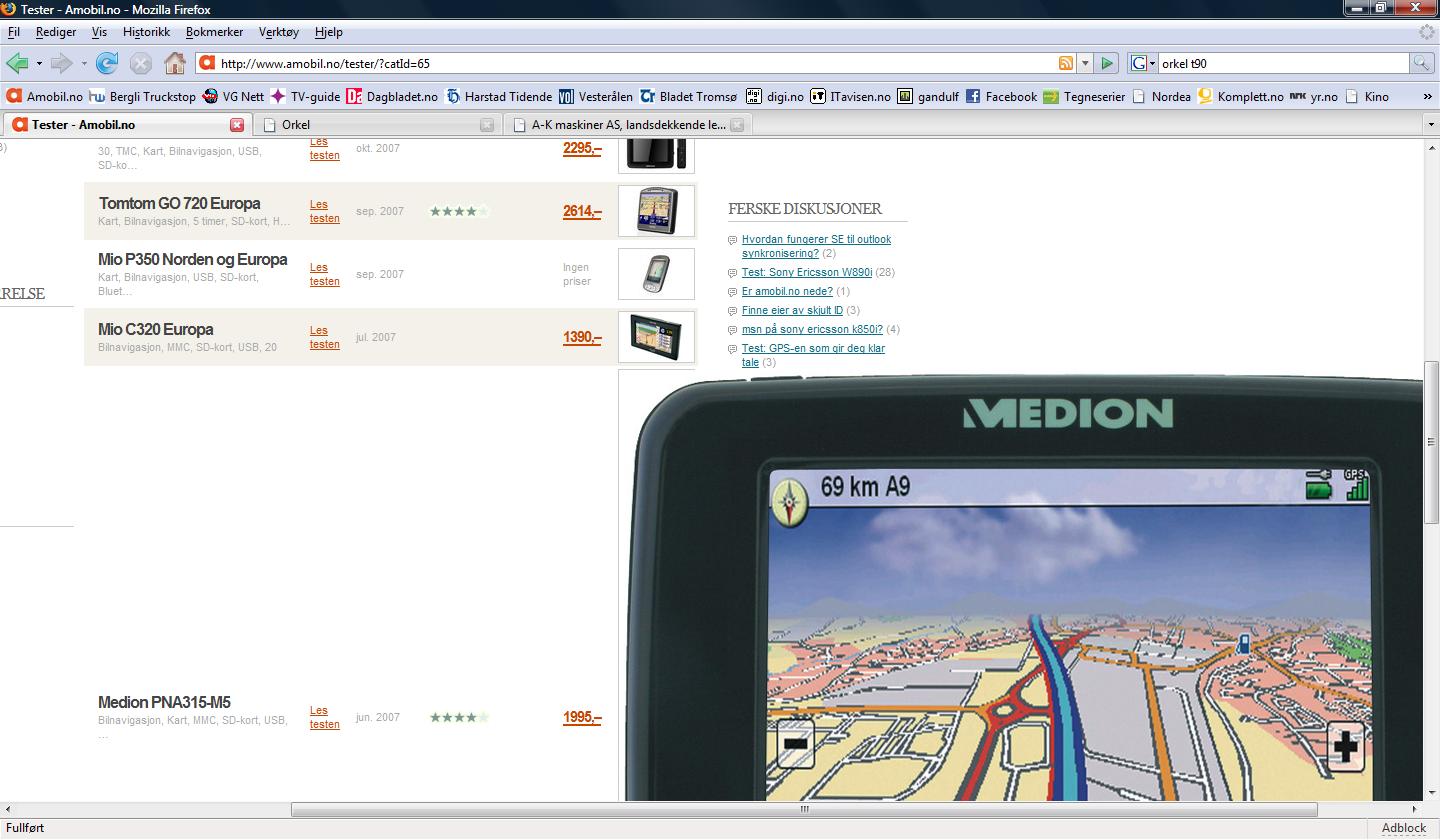This screenshot has width=1440, height=840.
Task: Open Er amobil.no nede? discussion
Action: [787, 291]
